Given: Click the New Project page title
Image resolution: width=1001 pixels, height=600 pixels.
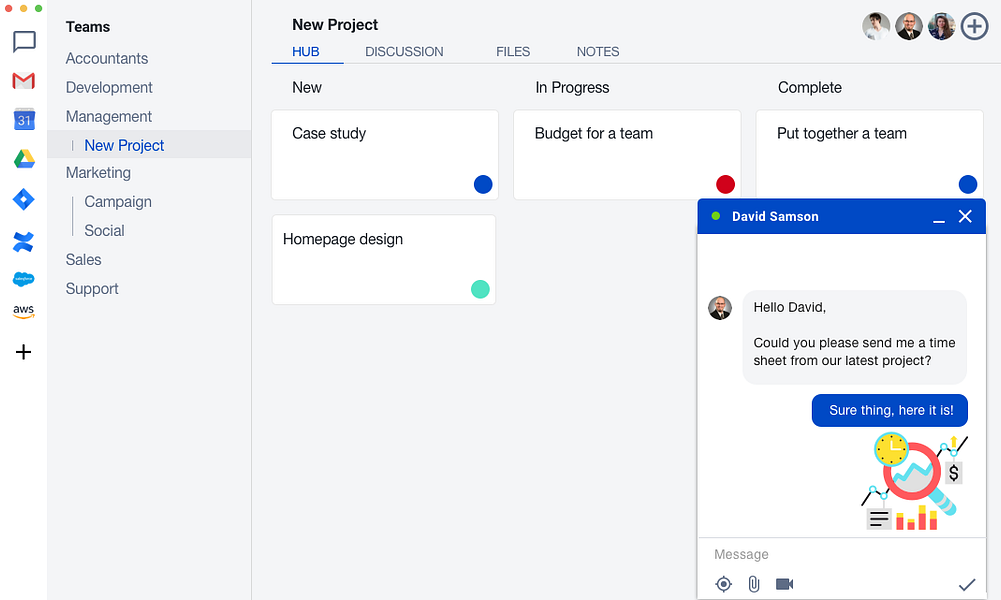Looking at the screenshot, I should [335, 25].
